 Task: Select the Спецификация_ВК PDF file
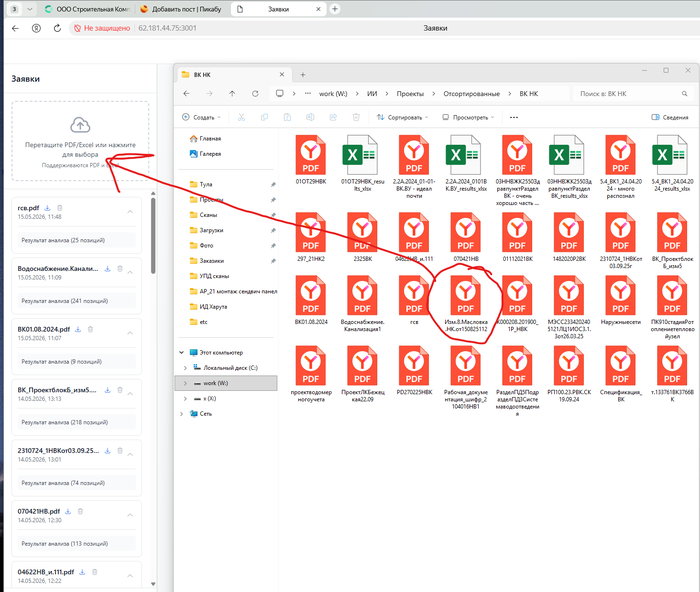click(621, 374)
